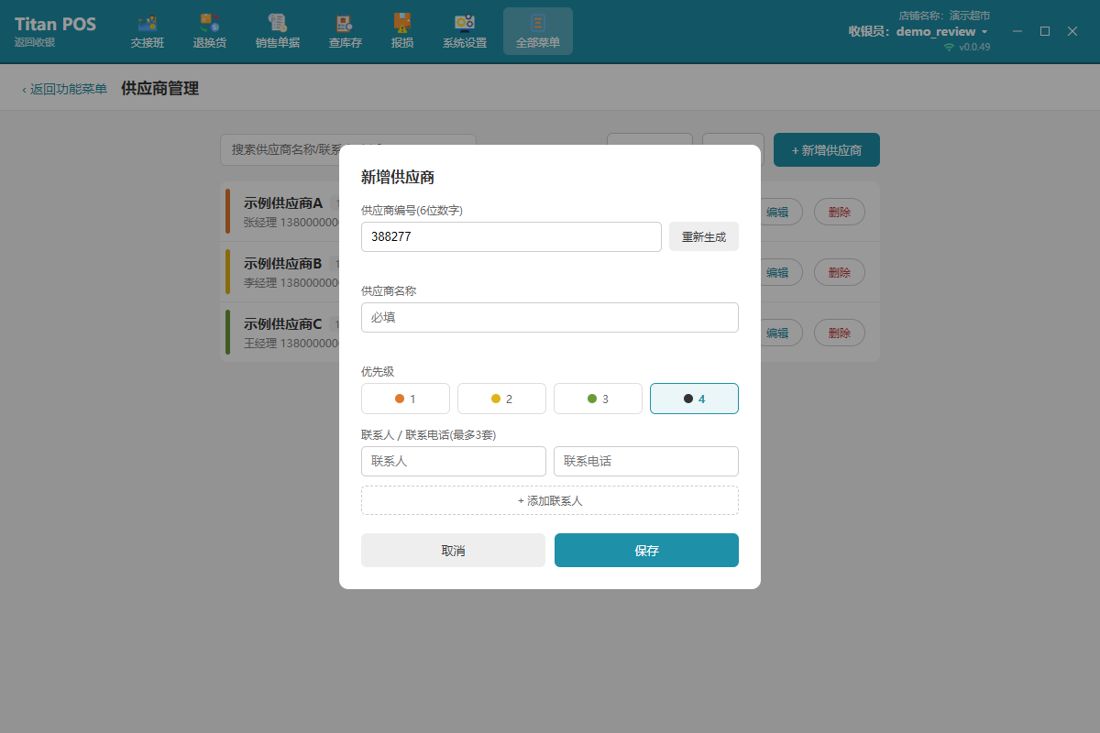Click the 联系人 contact name field
The height and width of the screenshot is (733, 1100).
coord(453,462)
